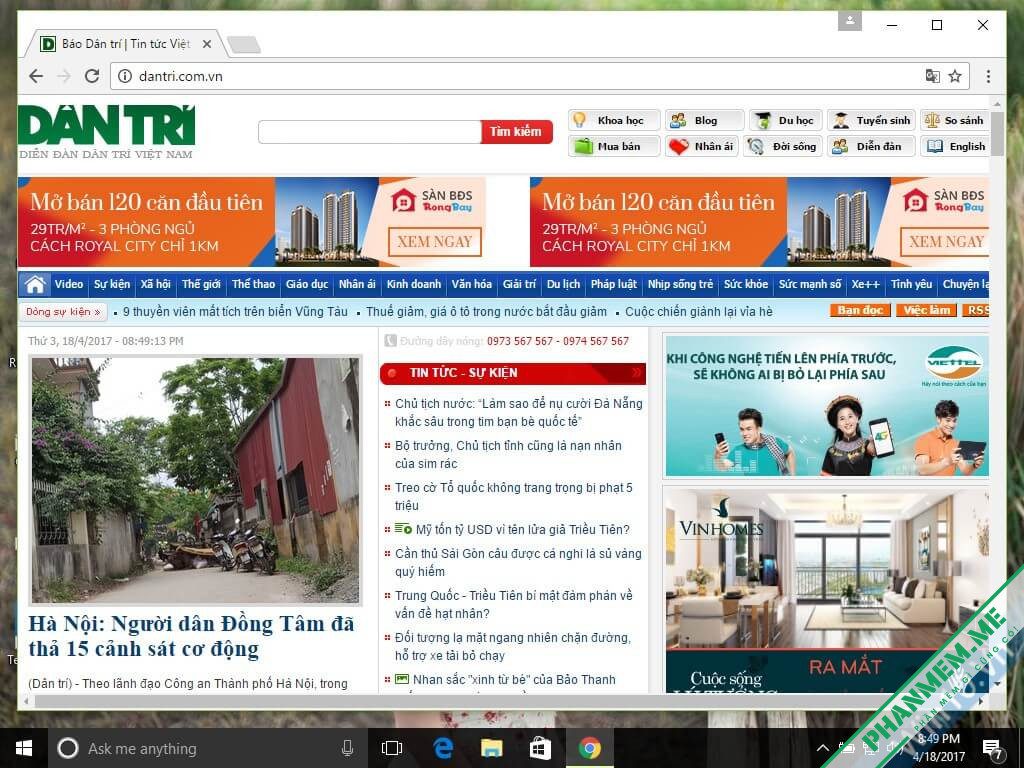Open the Kinh doanh menu item
Image resolution: width=1024 pixels, height=768 pixels.
(x=413, y=284)
